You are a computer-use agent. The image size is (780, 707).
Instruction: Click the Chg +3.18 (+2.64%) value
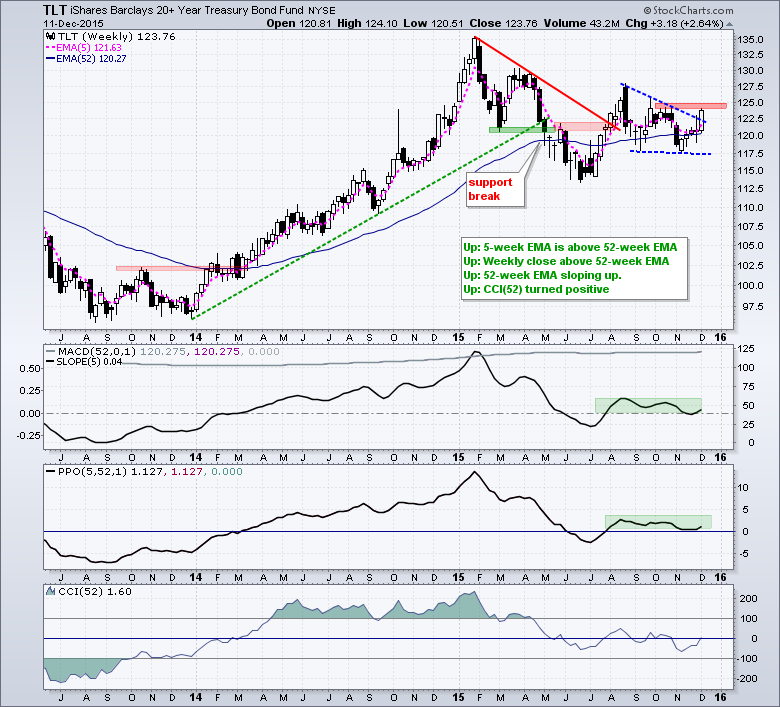[674, 23]
